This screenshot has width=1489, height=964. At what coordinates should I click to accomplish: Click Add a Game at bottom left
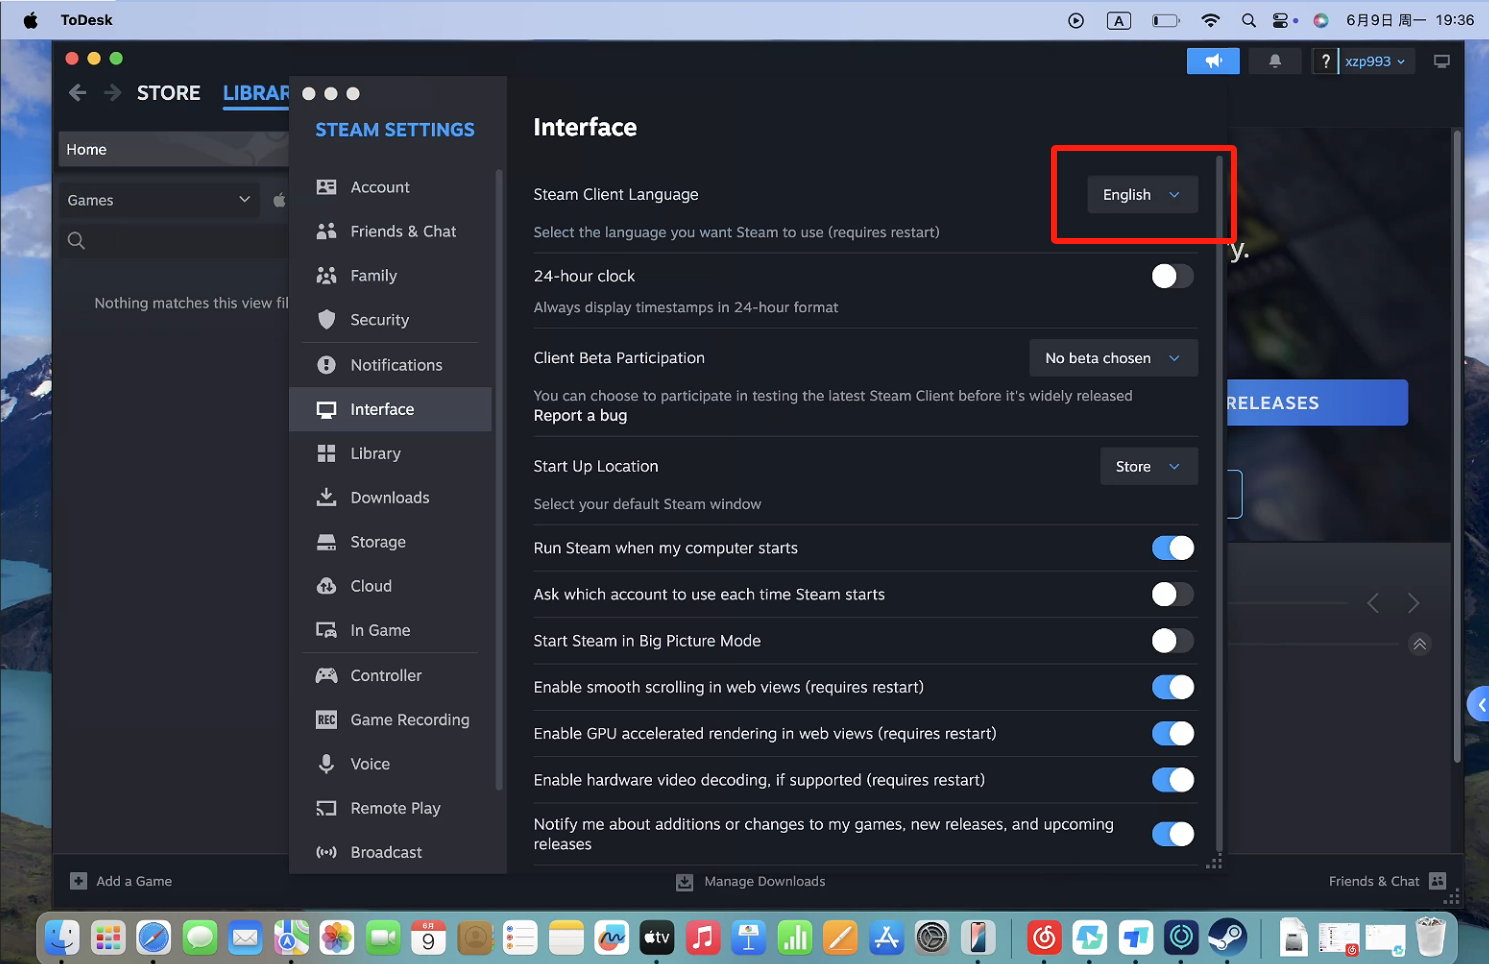pos(121,881)
